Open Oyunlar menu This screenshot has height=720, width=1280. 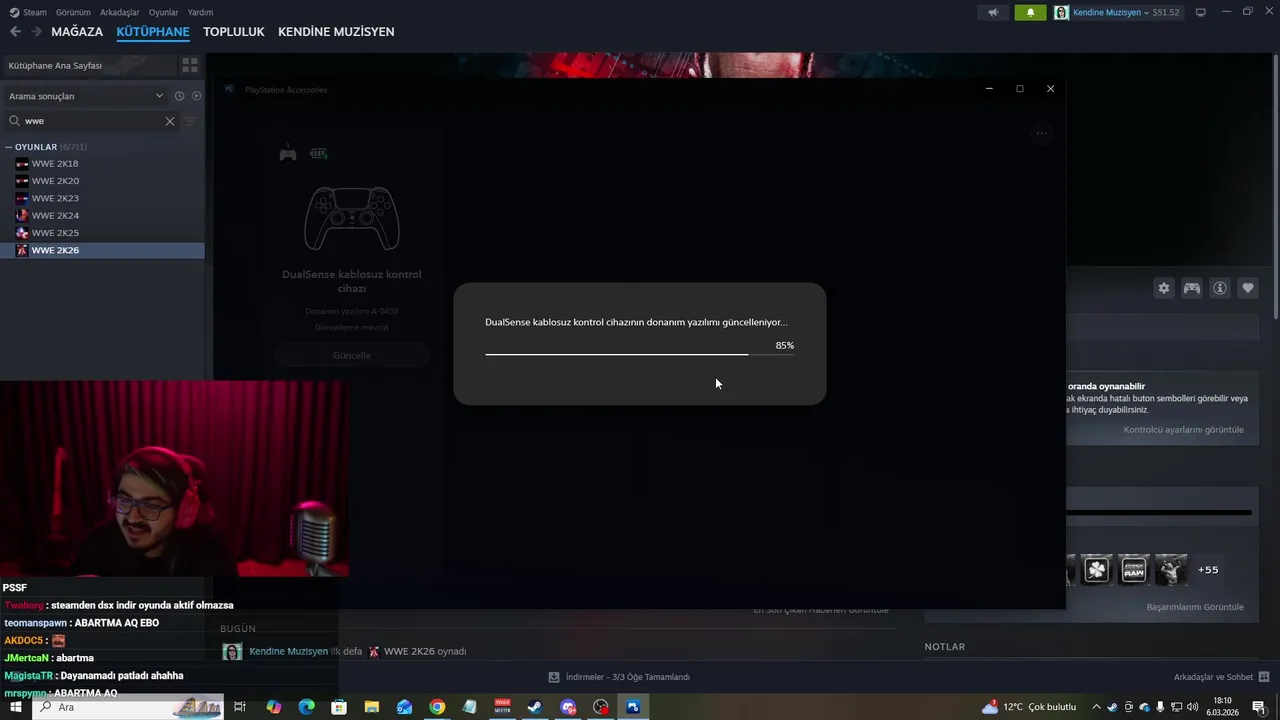pyautogui.click(x=164, y=12)
